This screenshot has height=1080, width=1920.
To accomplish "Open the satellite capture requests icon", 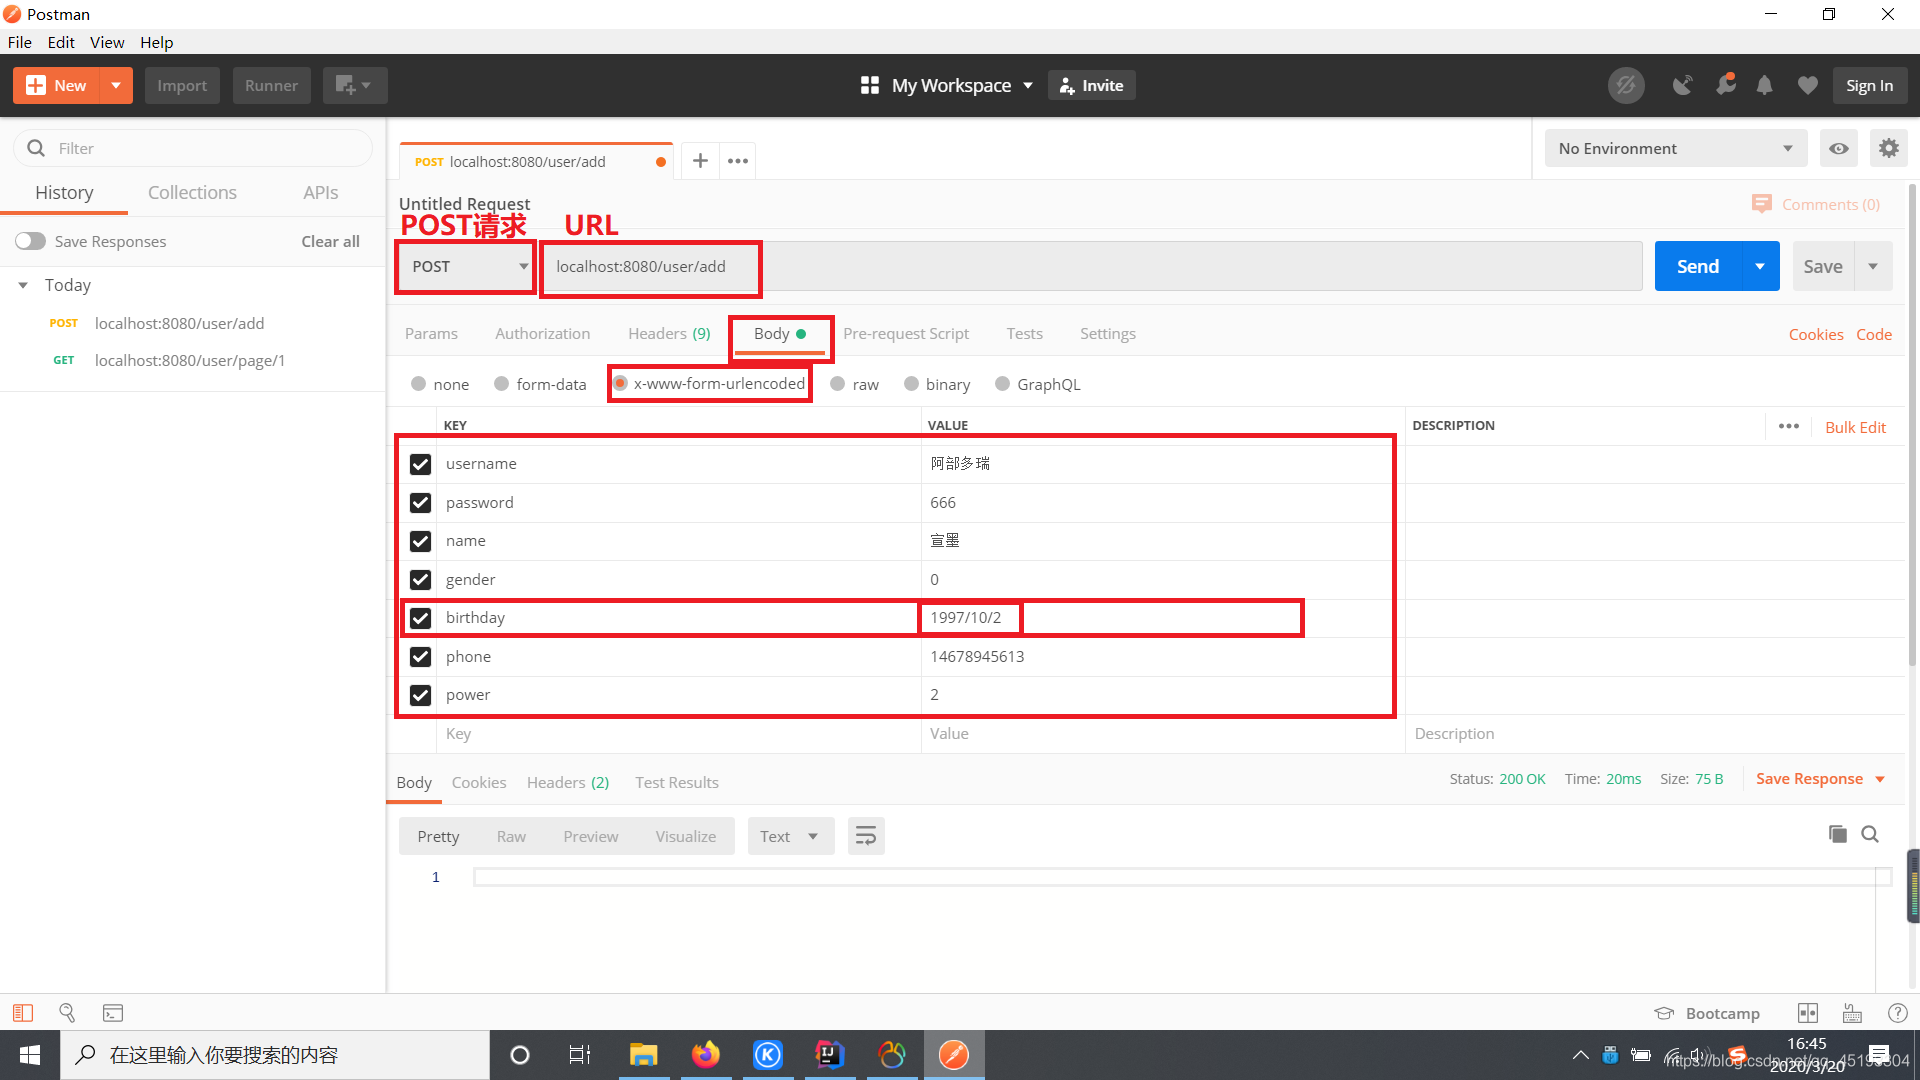I will 1683,85.
